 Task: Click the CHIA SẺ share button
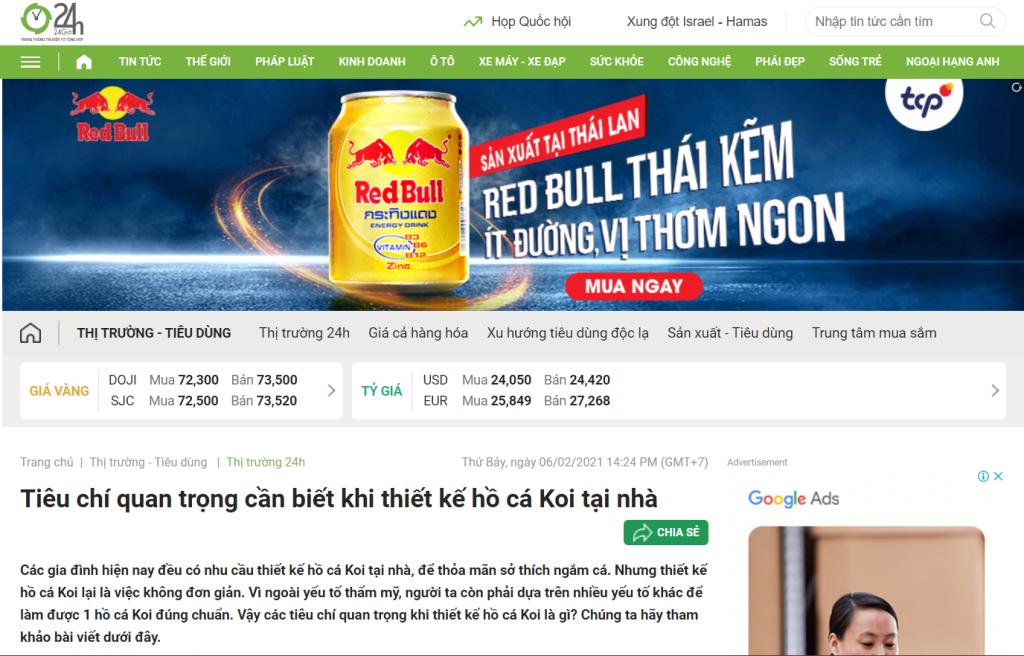[666, 532]
